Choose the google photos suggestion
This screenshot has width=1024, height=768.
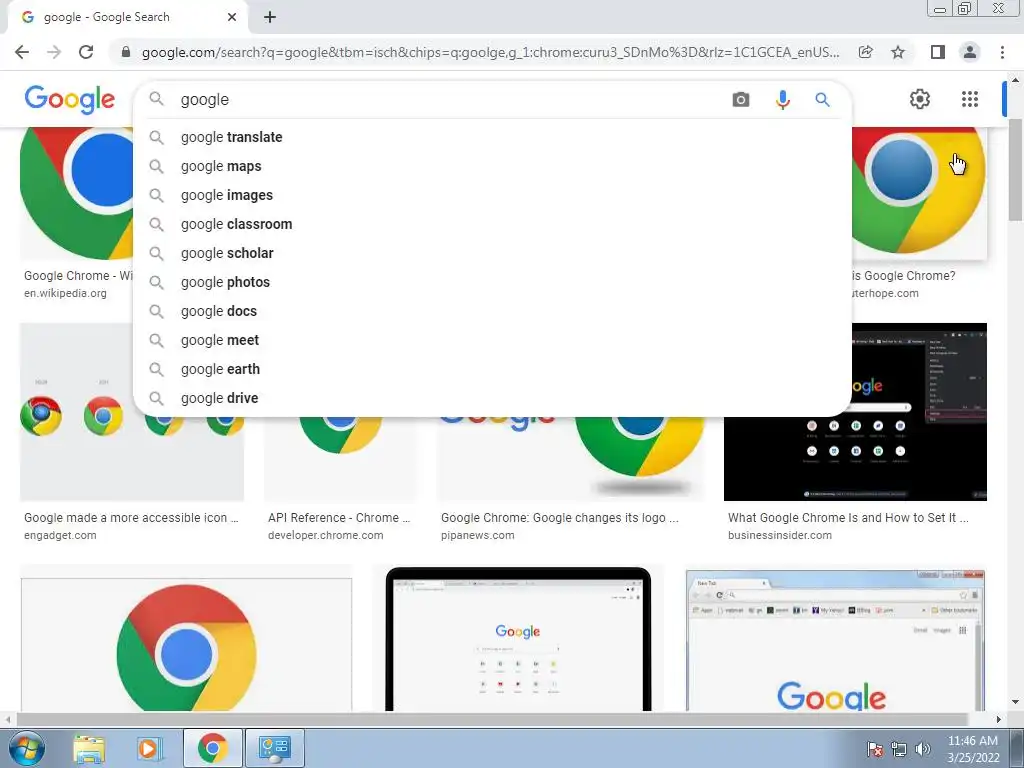[x=492, y=282]
